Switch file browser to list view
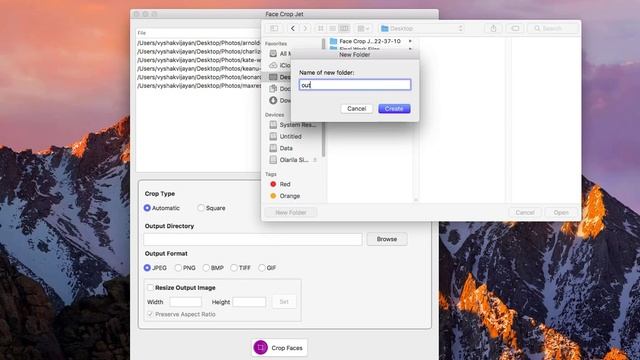The height and width of the screenshot is (360, 640). (x=333, y=28)
